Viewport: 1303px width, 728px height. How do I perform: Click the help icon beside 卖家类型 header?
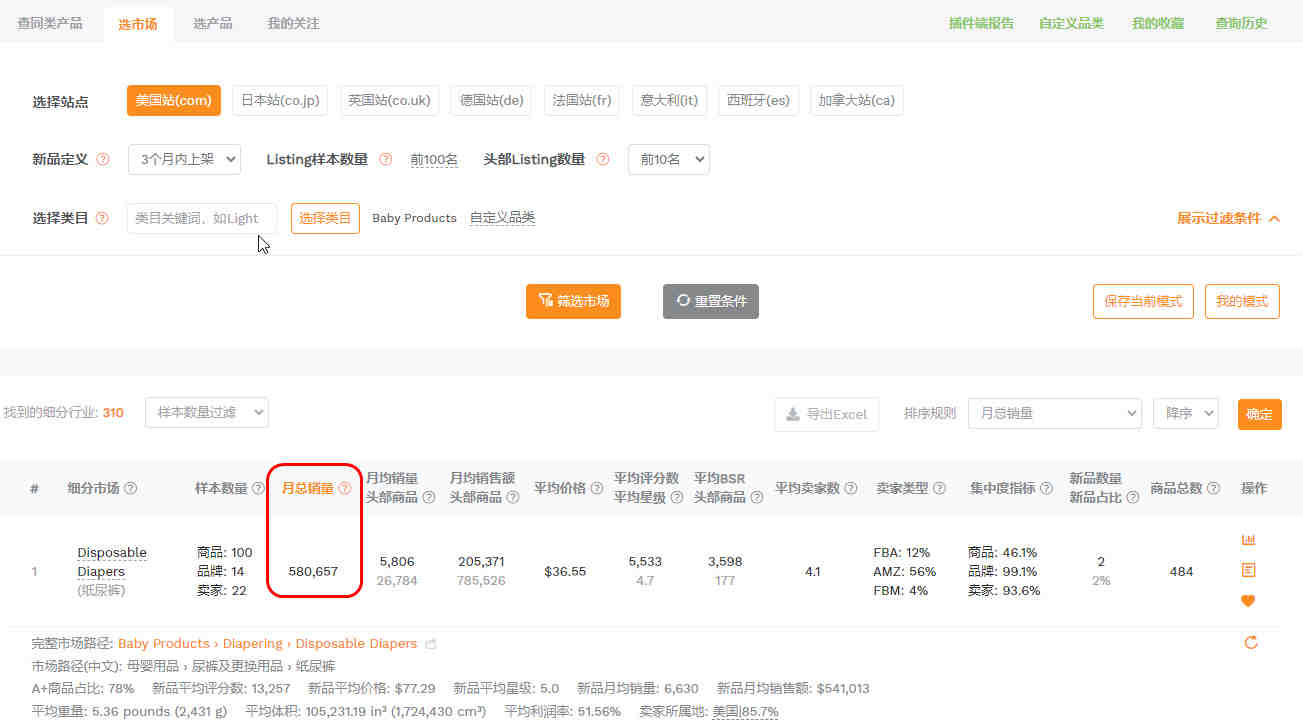[938, 488]
